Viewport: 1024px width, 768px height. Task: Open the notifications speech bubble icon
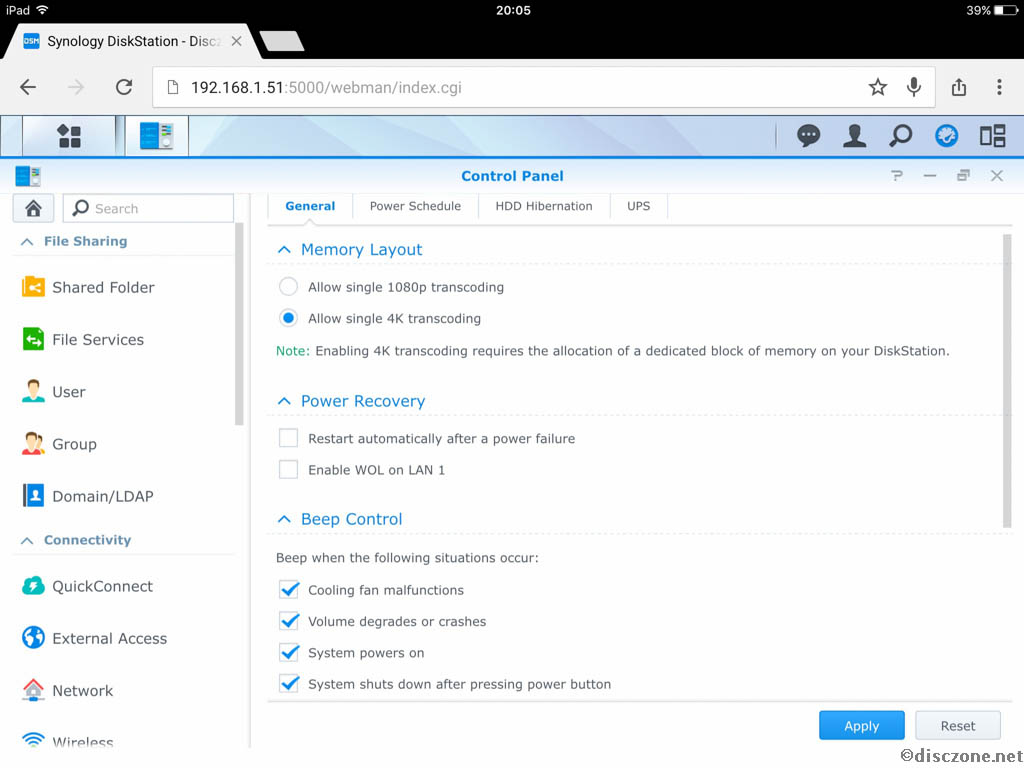(808, 136)
